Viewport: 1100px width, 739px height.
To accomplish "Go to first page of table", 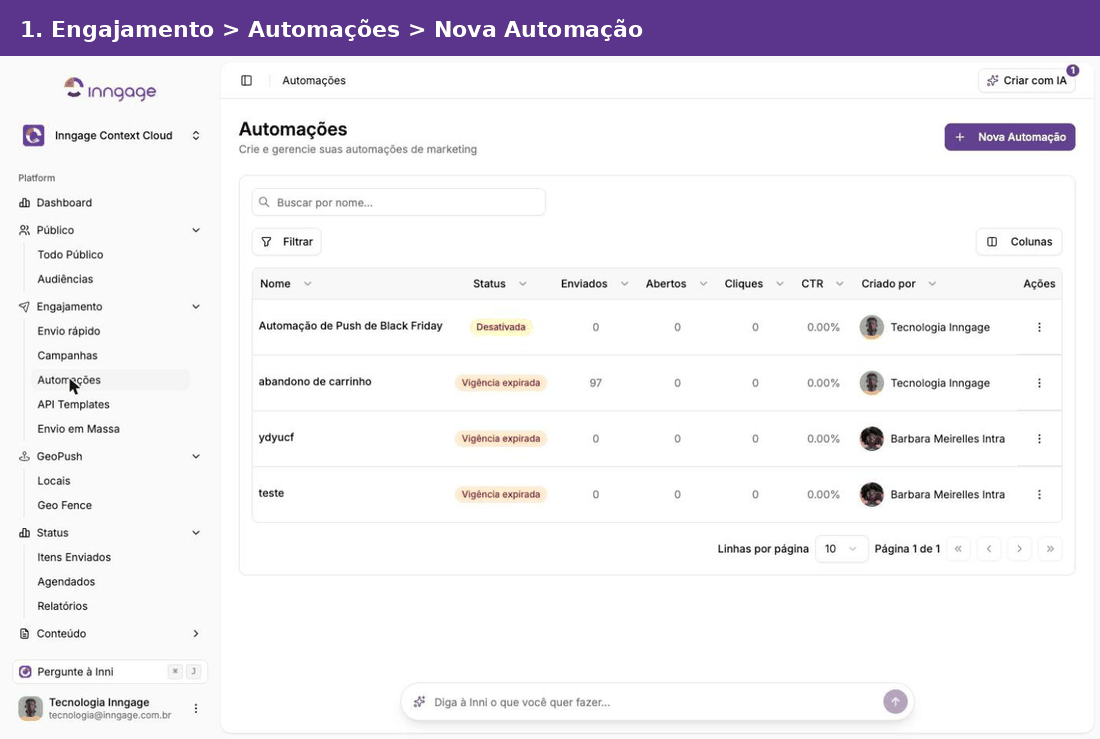I will (x=958, y=549).
